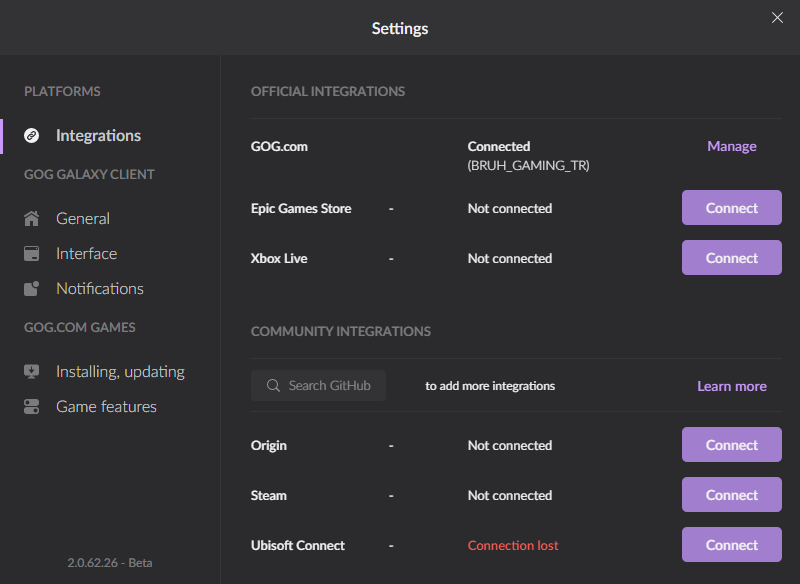The image size is (800, 584).
Task: Open the Learn more link
Action: (x=731, y=386)
